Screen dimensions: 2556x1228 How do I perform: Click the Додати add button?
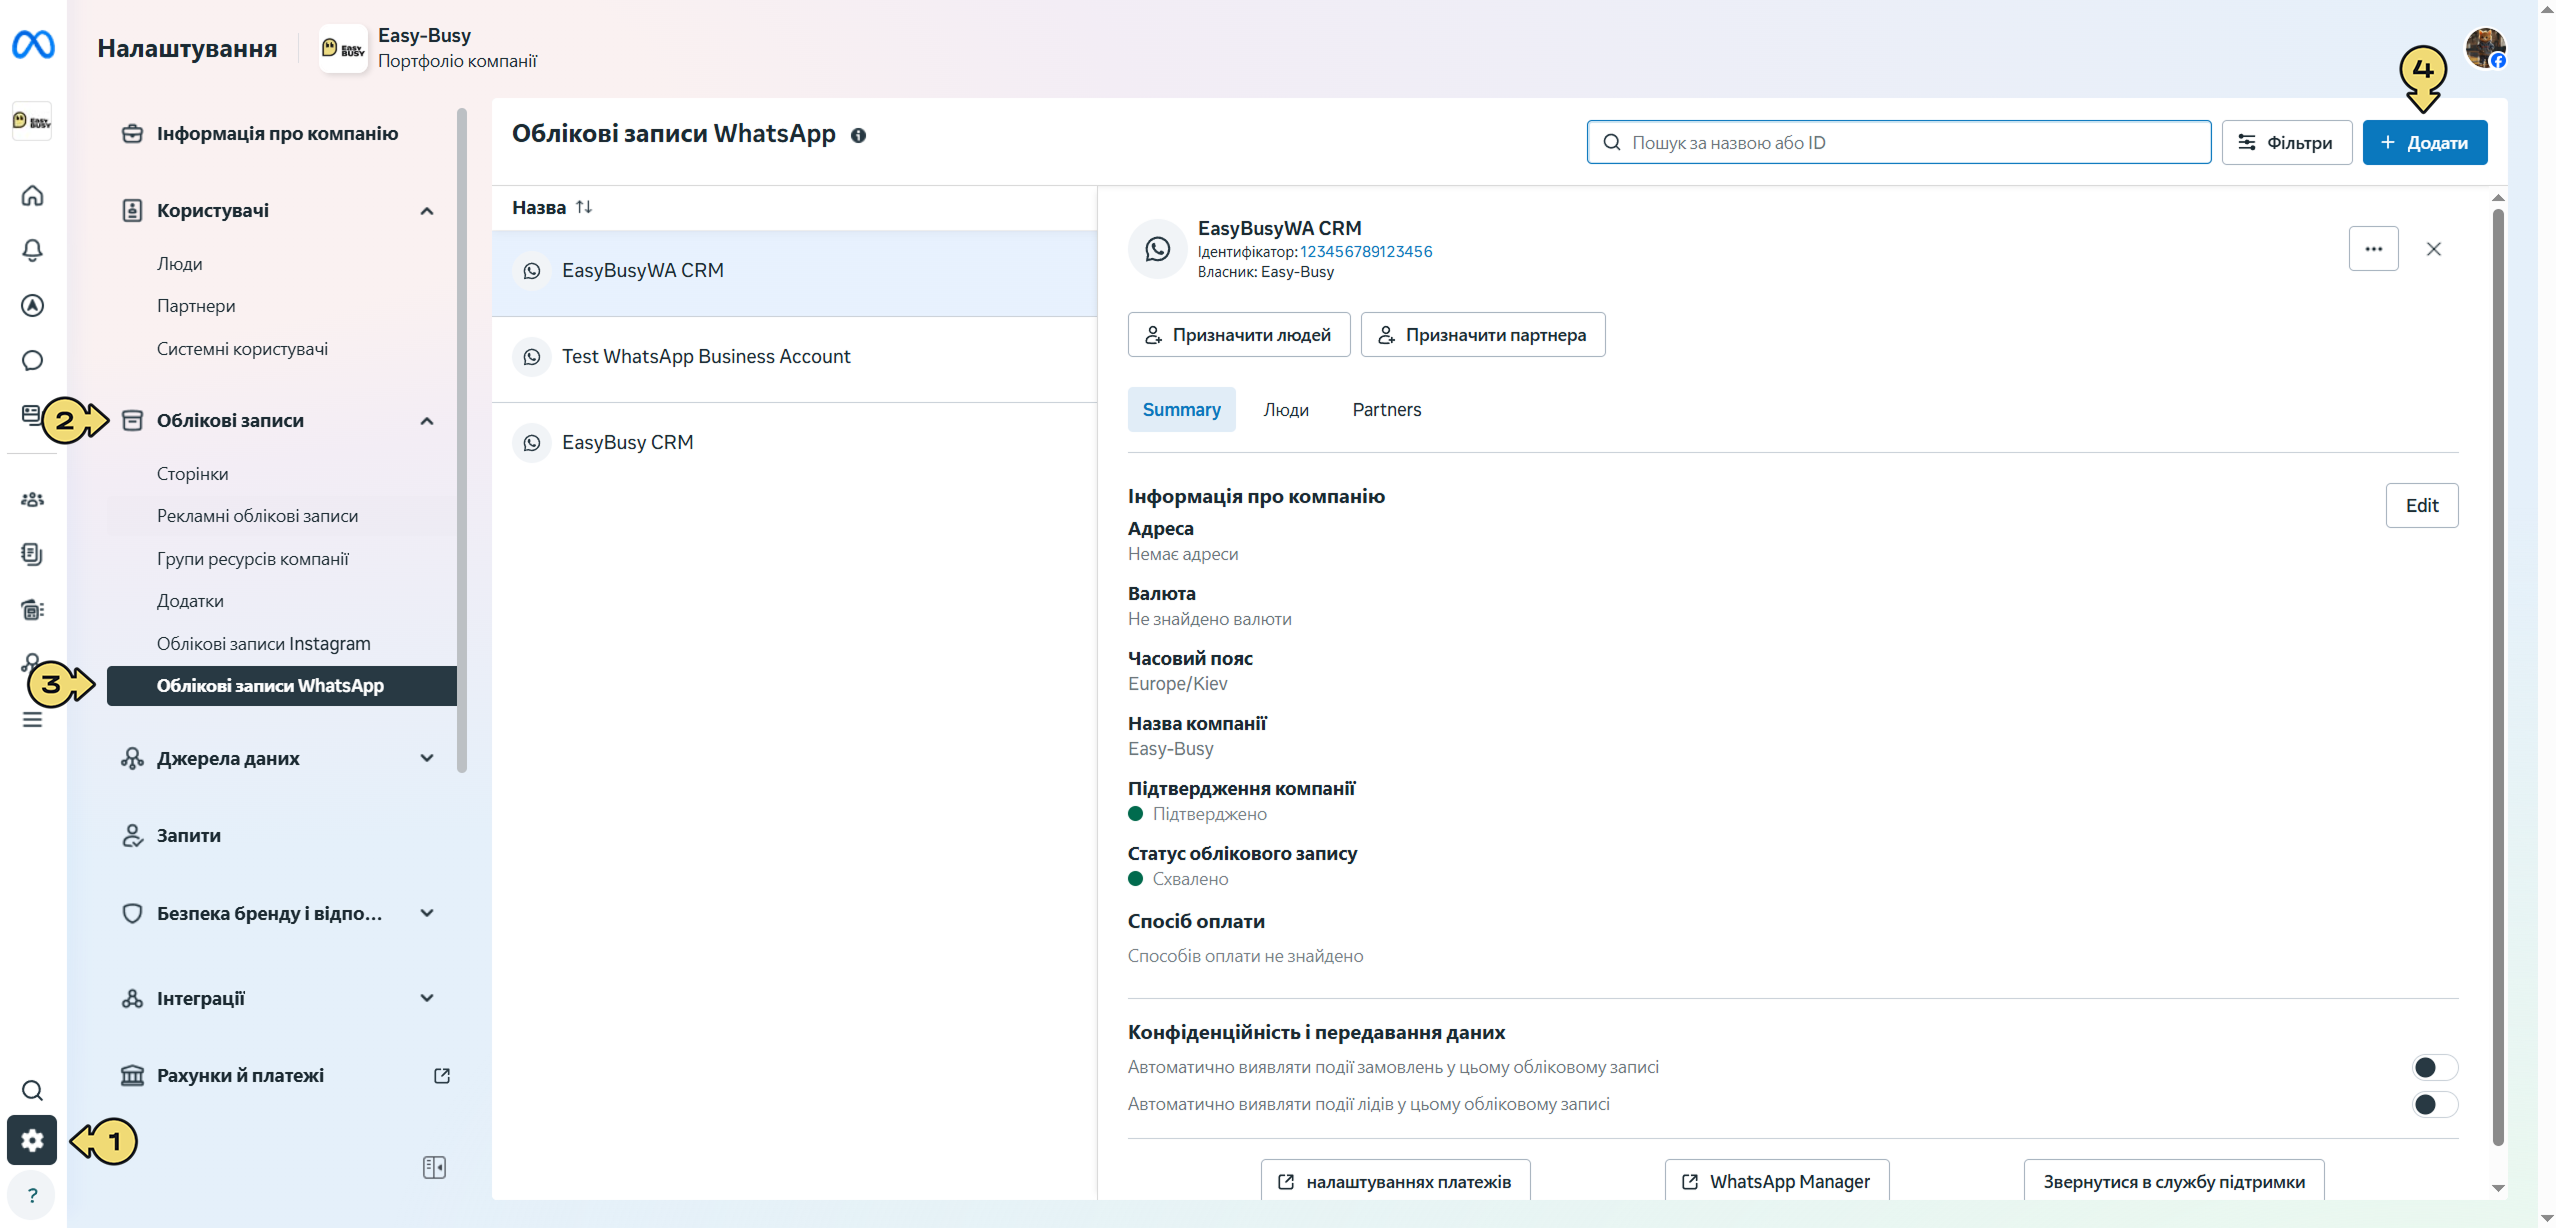coord(2424,142)
